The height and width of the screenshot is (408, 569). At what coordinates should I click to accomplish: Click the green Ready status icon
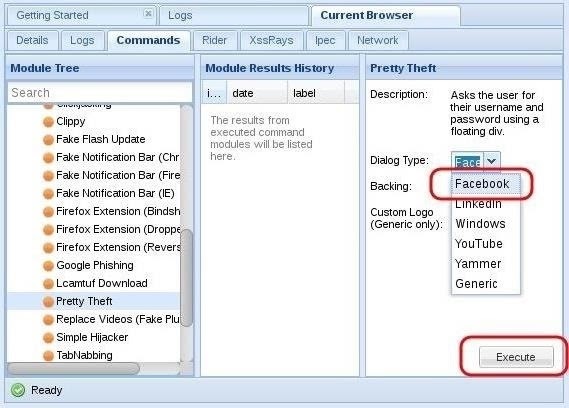[x=18, y=390]
